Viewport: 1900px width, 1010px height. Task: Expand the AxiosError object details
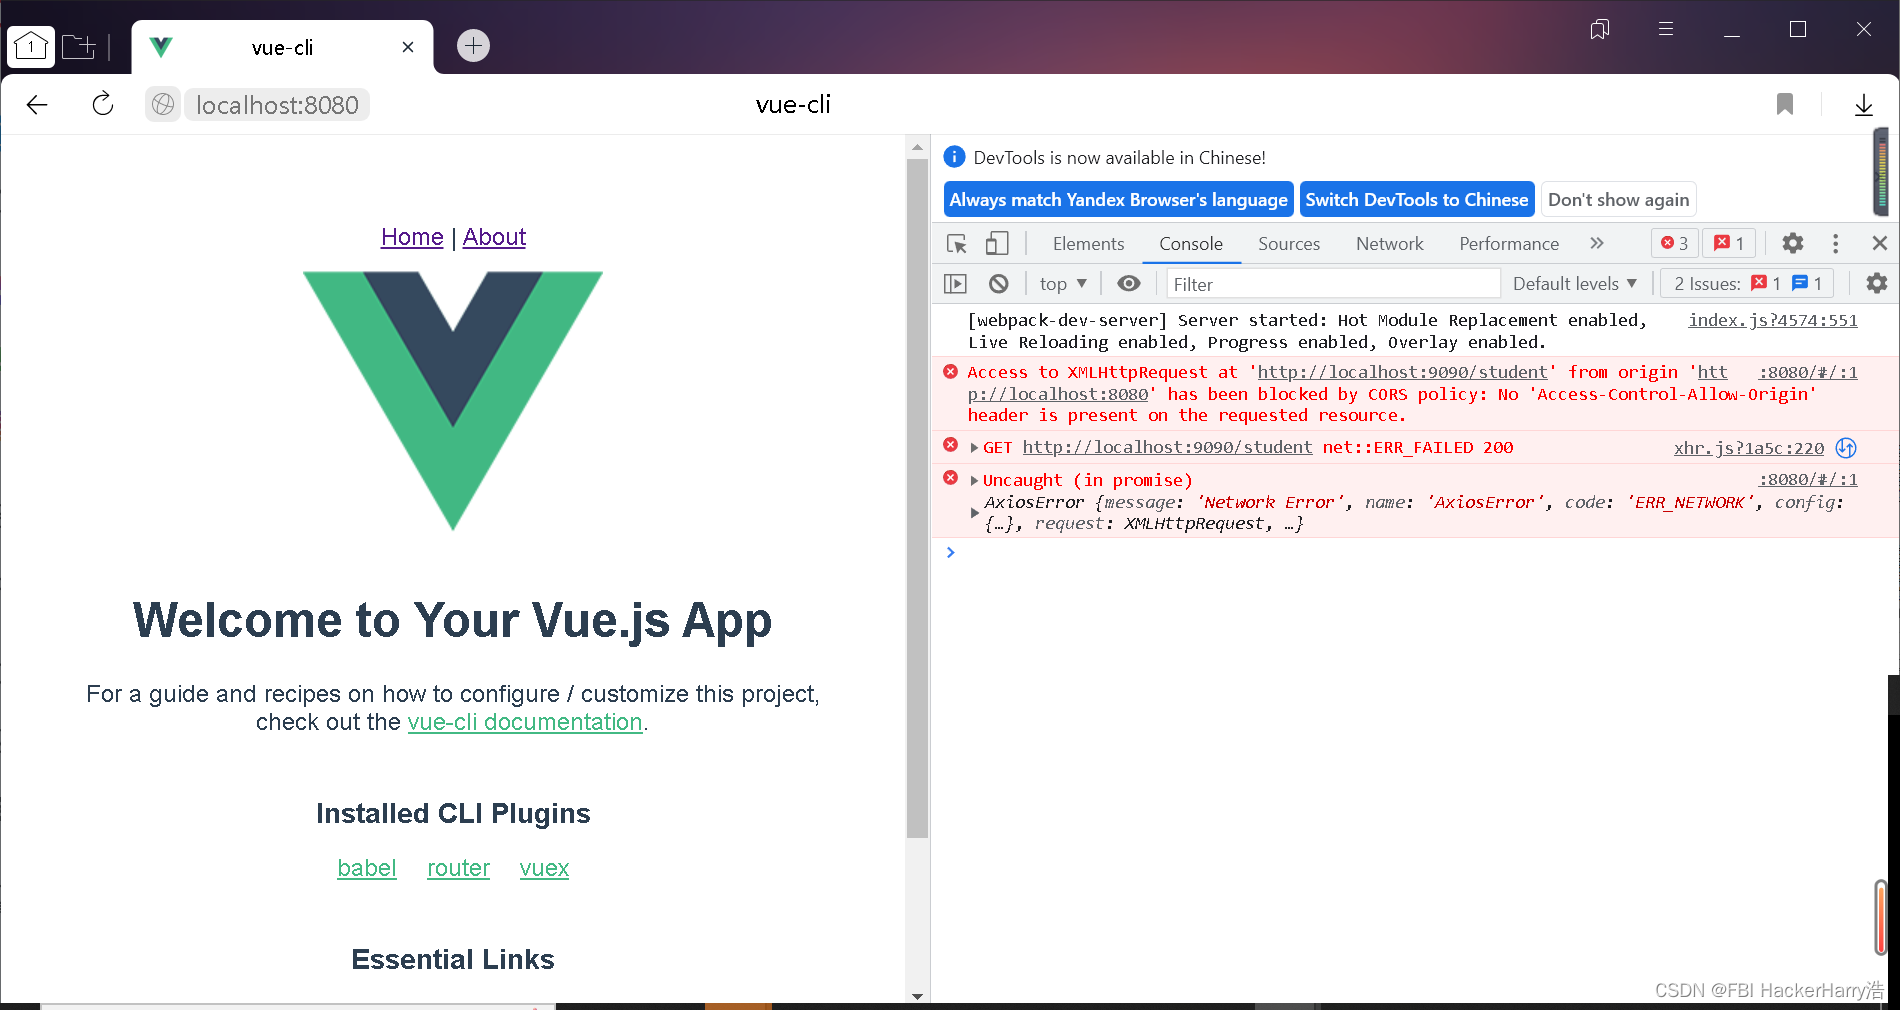(x=975, y=512)
